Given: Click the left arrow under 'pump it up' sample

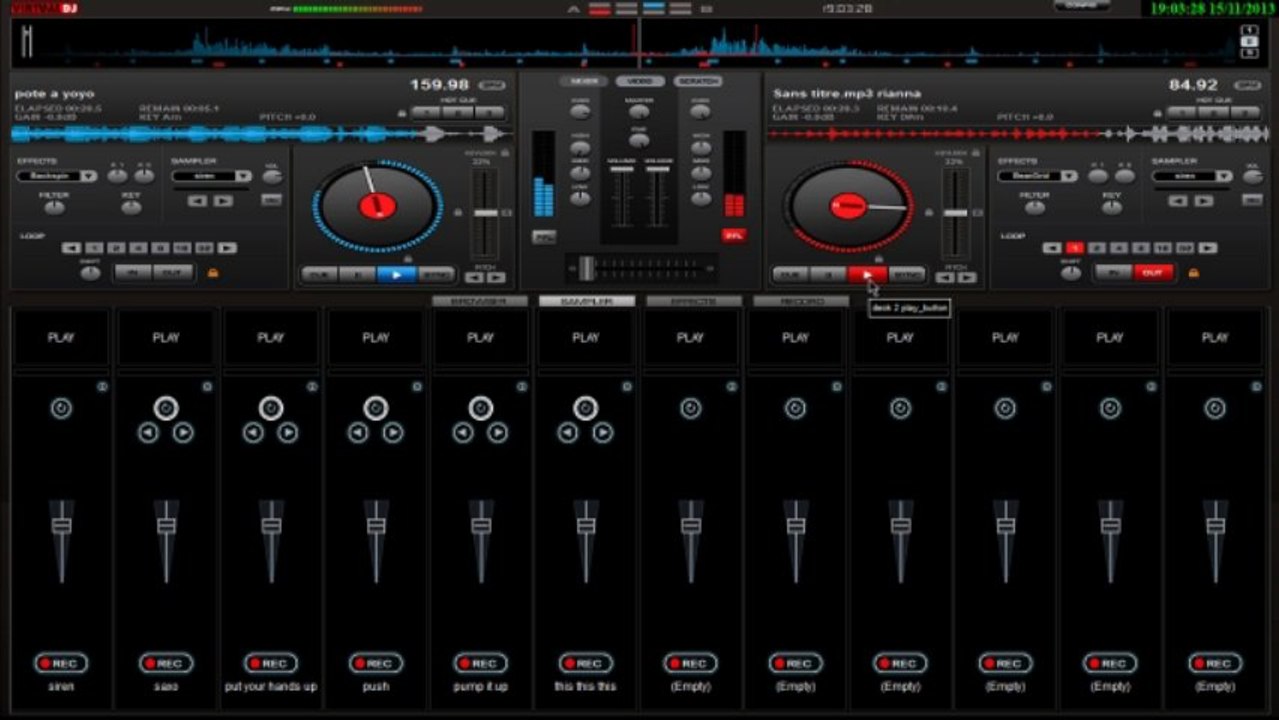Looking at the screenshot, I should tap(463, 433).
